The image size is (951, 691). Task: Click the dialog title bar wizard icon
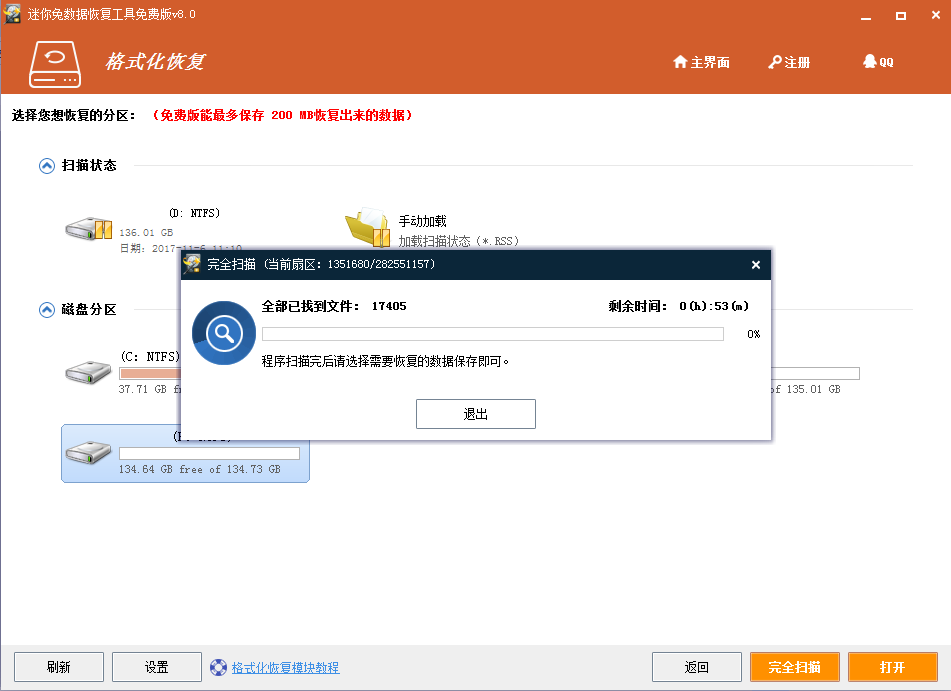click(192, 264)
